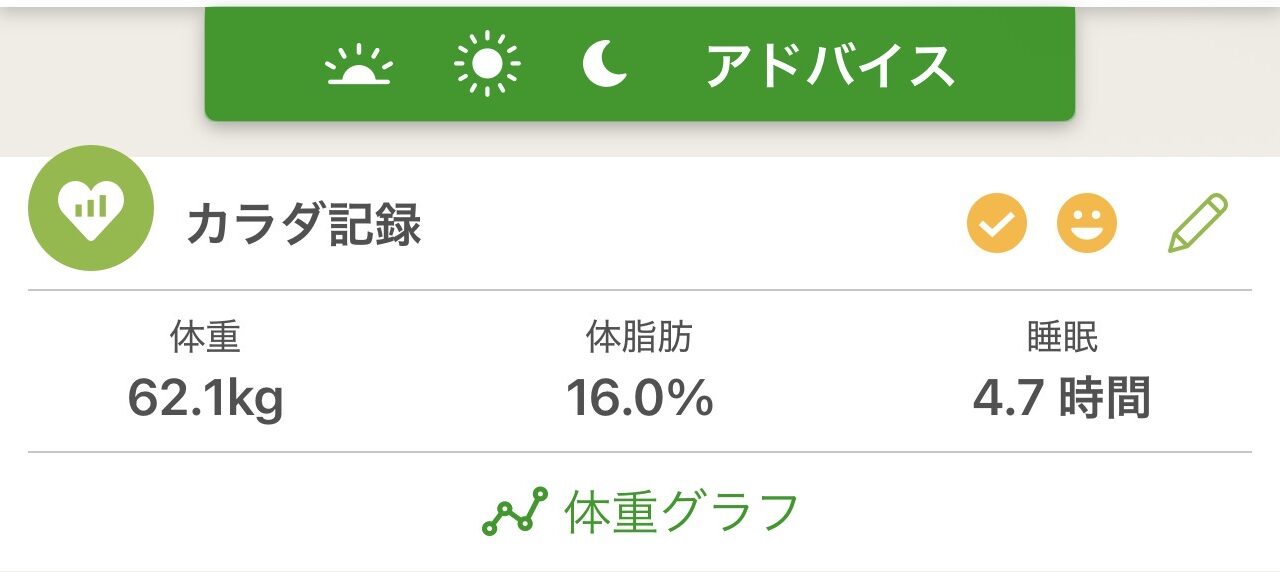Tap the 睡眠 sleep label
This screenshot has width=1280, height=572.
pyautogui.click(x=1062, y=338)
